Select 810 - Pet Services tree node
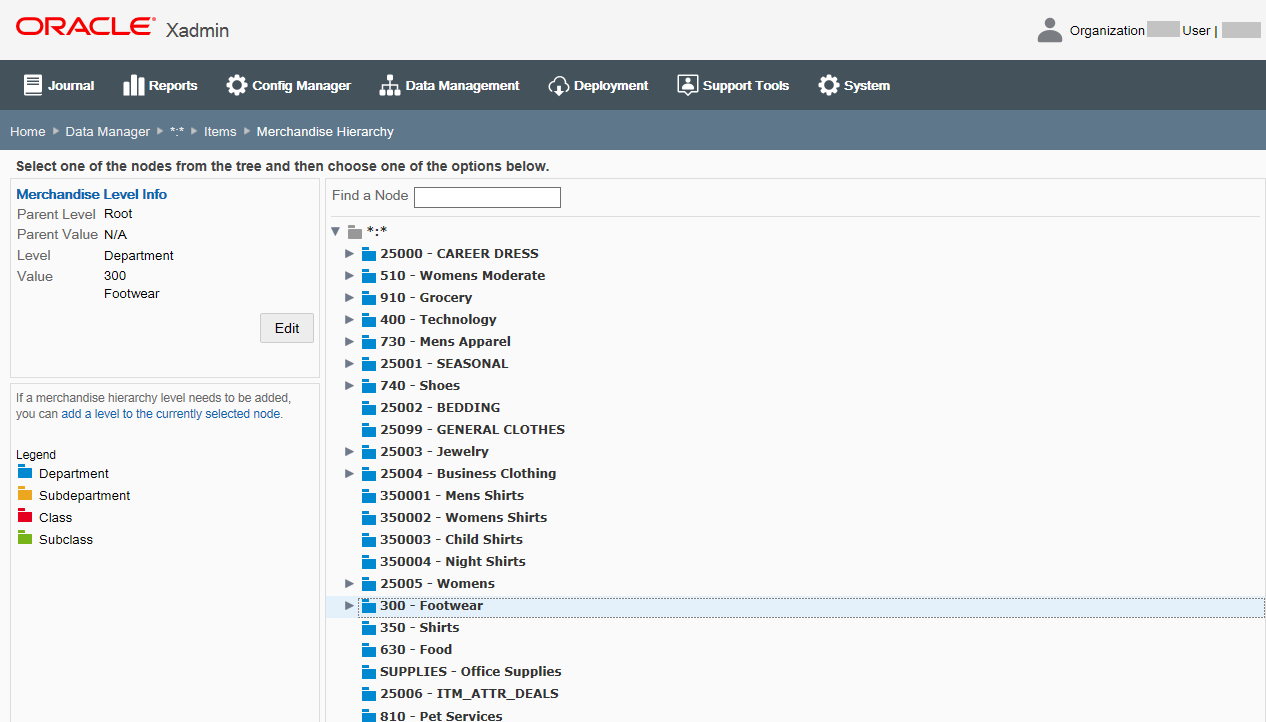Image resolution: width=1266 pixels, height=722 pixels. (441, 716)
